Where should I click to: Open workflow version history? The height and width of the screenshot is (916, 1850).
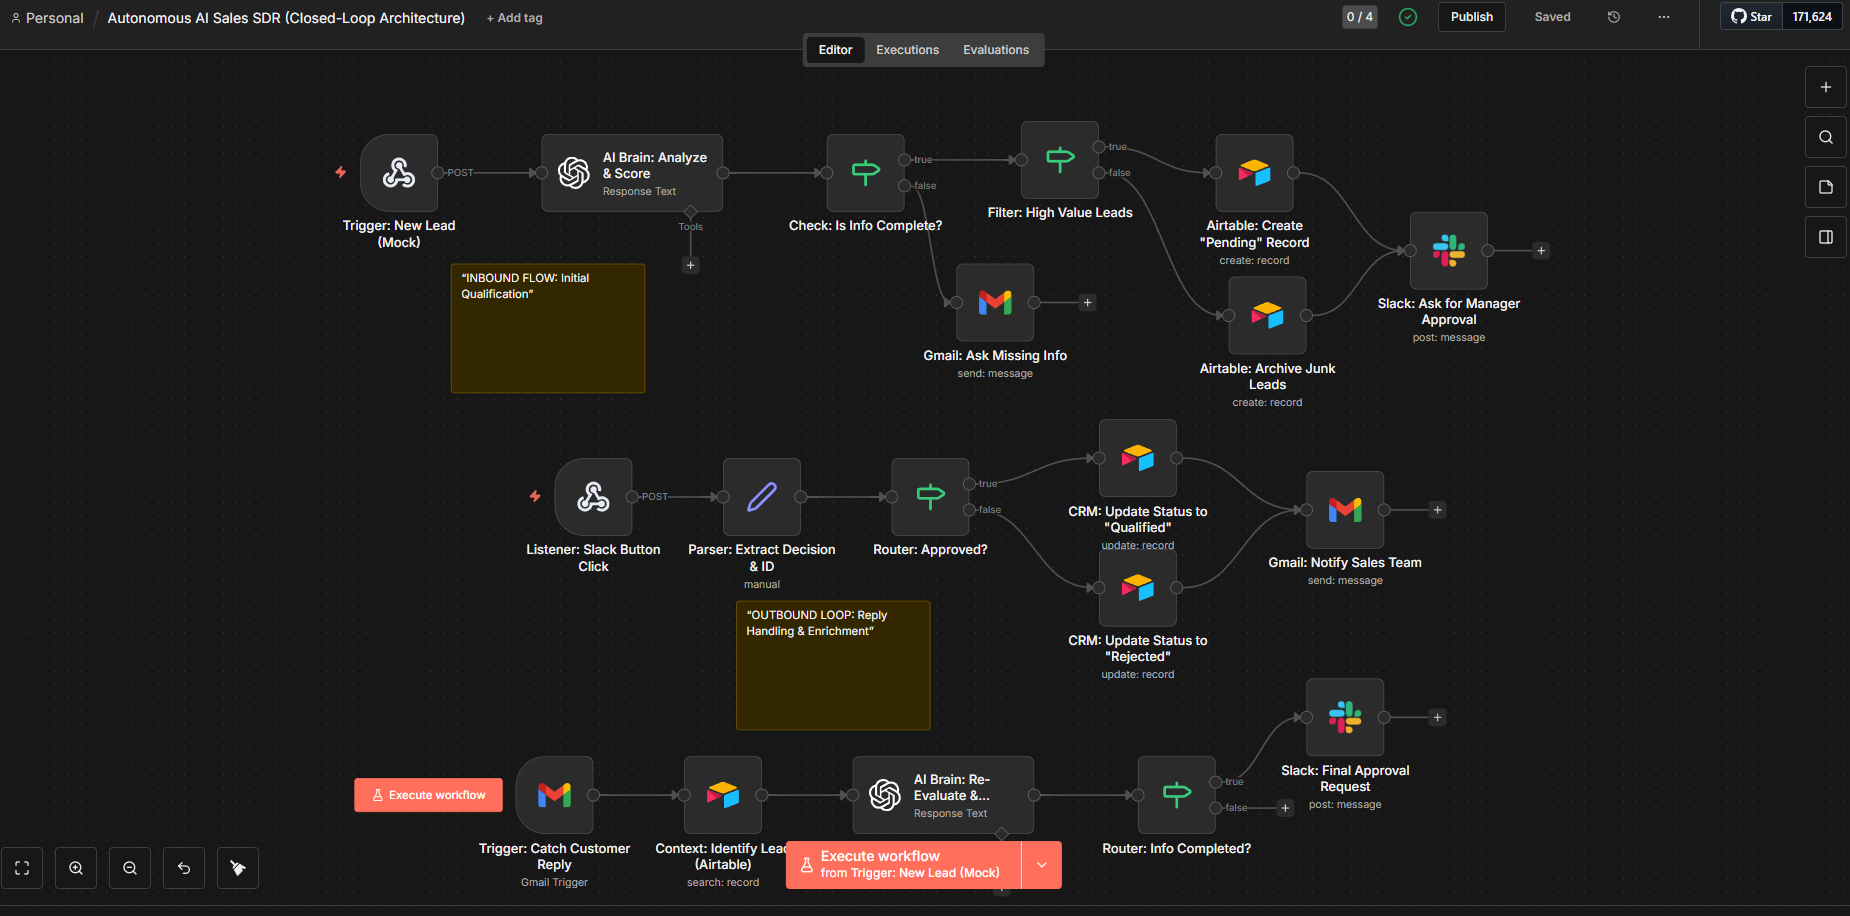[x=1614, y=17]
